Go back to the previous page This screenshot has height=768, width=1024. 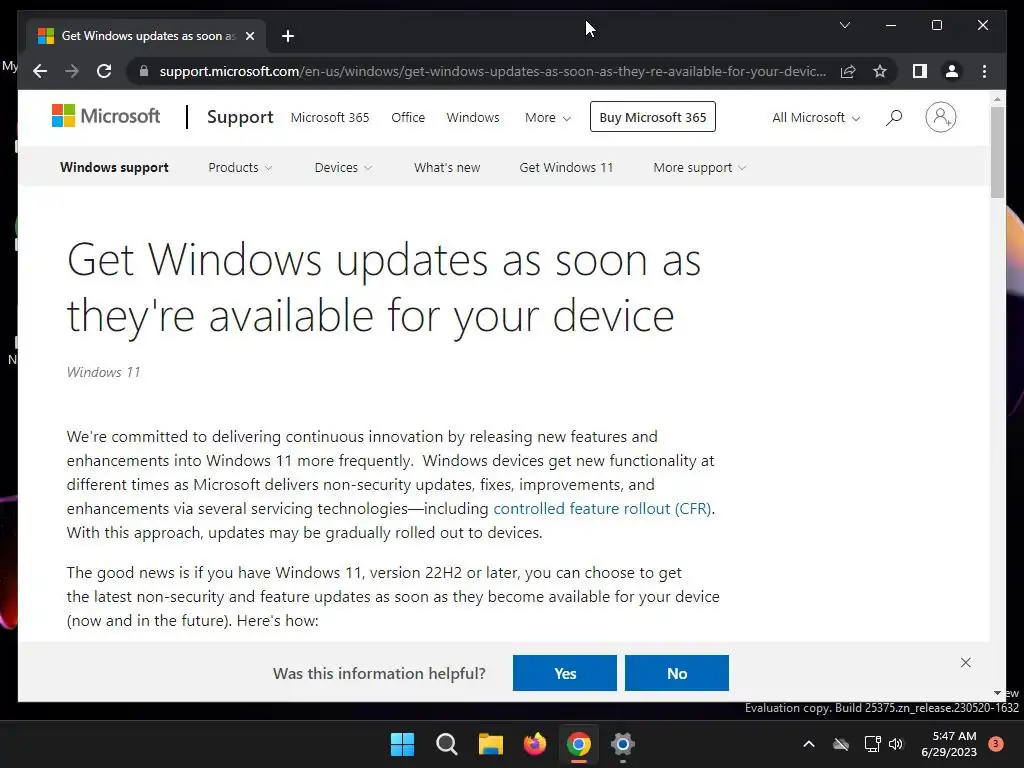[40, 71]
